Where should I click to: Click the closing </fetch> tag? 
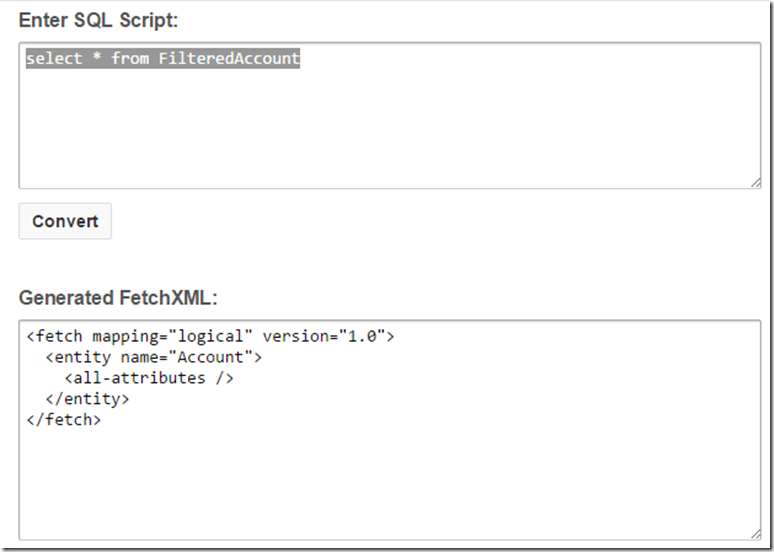[64, 420]
